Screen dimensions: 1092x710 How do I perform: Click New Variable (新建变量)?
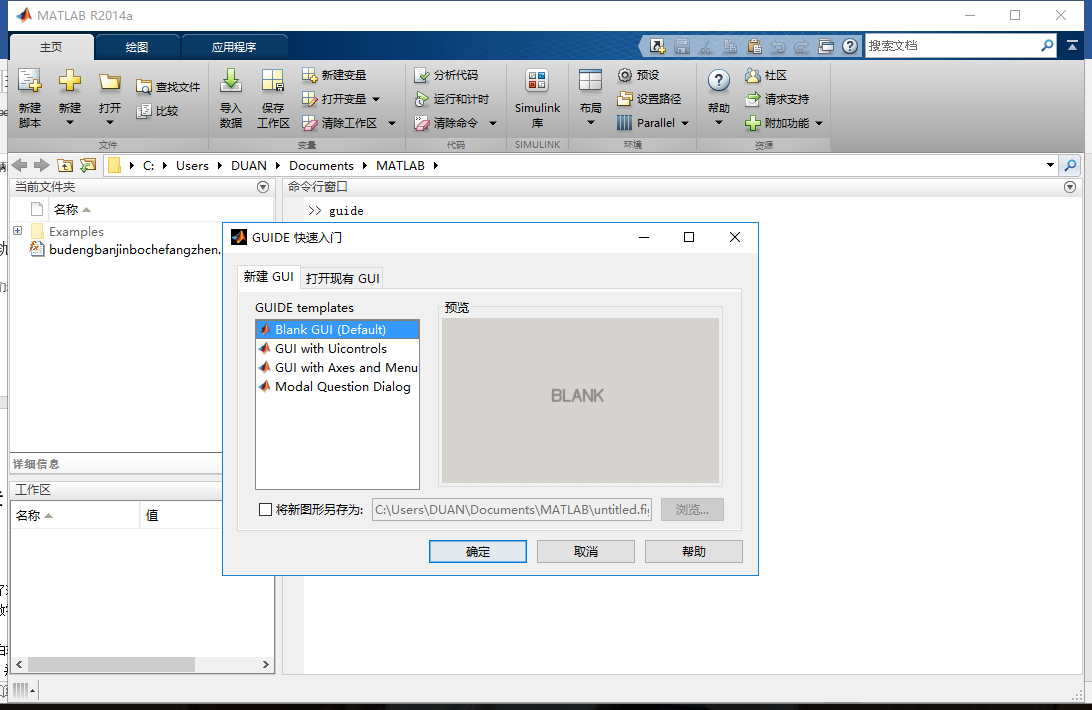click(x=334, y=75)
